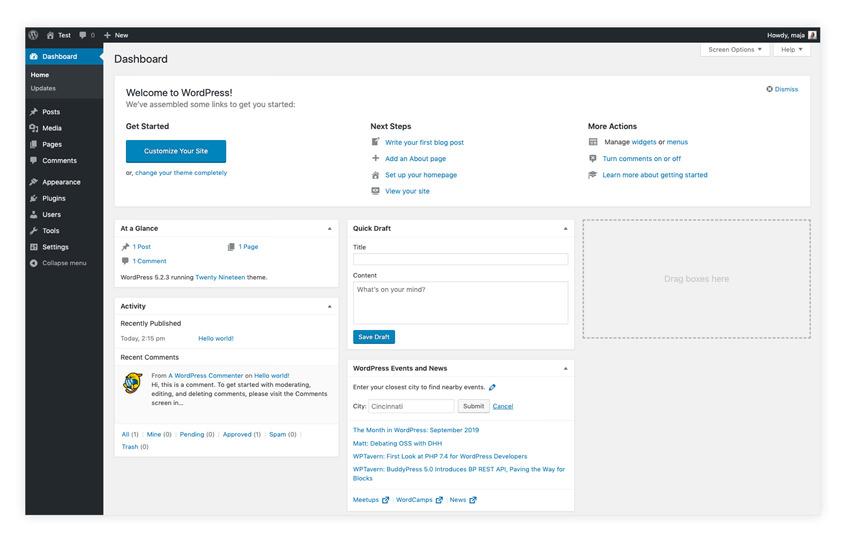Open the Plugins menu label
The image size is (845, 545).
54,198
